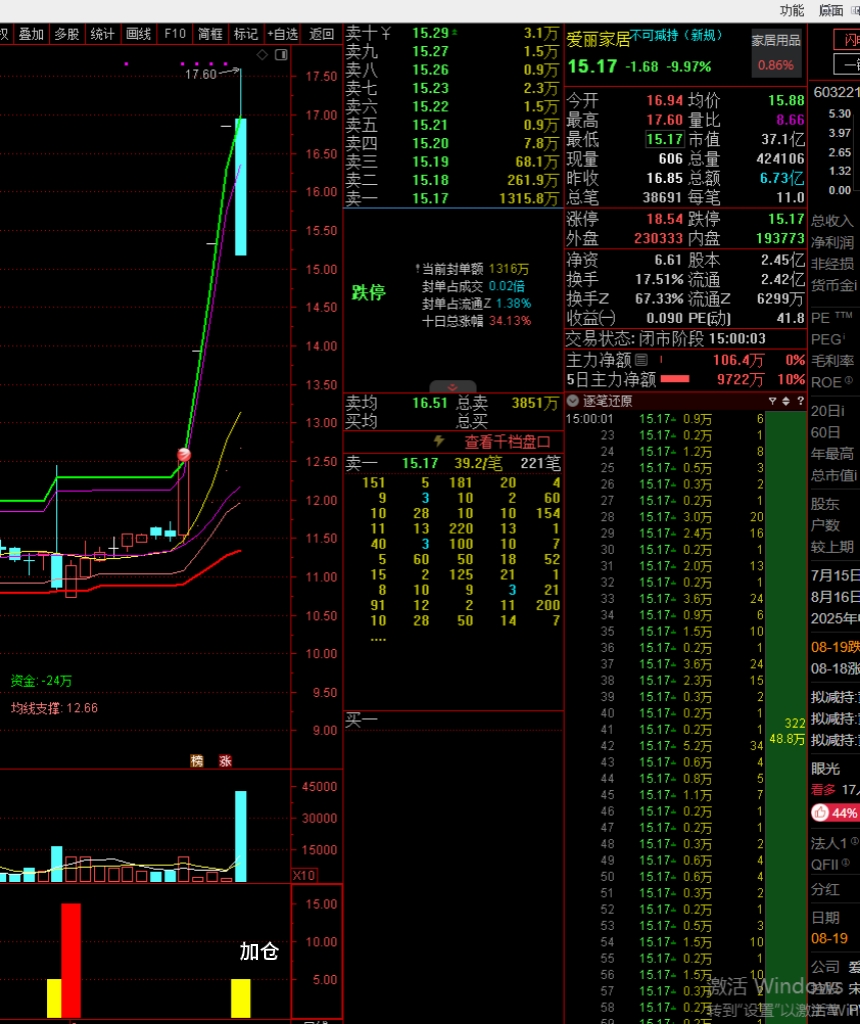Viewport: 860px width, 1024px height.
Task: Click the filter icon in 逐笔还原 header
Action: 772,401
